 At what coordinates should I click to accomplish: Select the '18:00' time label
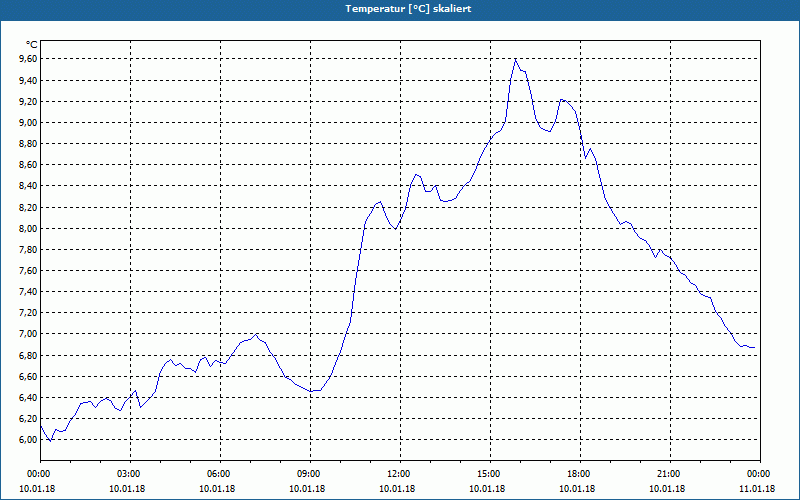click(x=577, y=474)
